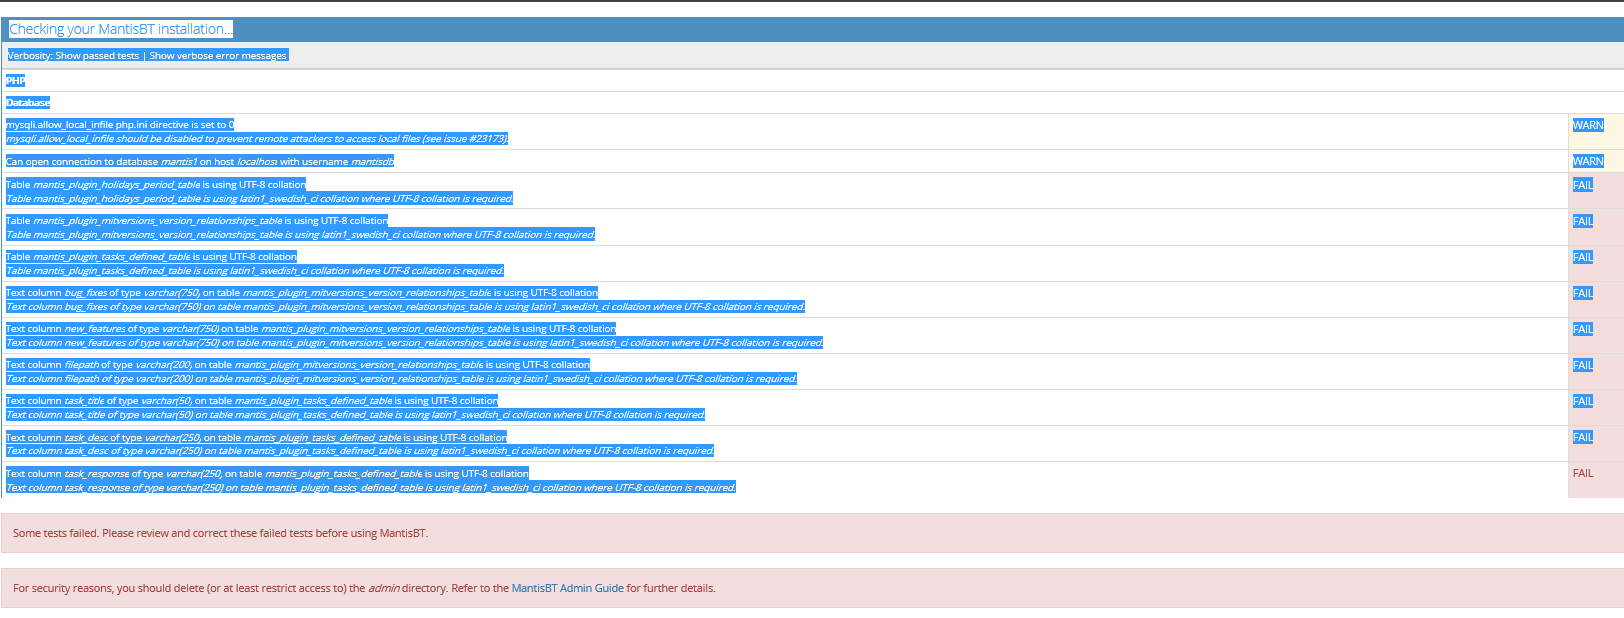Click FAIL status for task_response column
The height and width of the screenshot is (618, 1624).
1582,473
